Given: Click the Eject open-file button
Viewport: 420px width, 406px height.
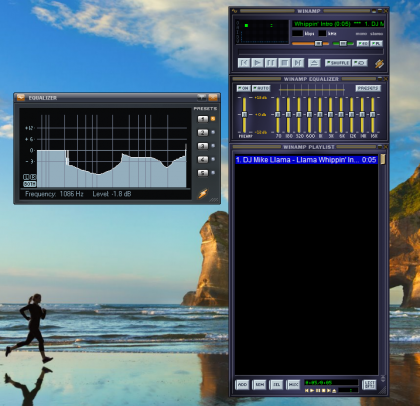Looking at the screenshot, I should tap(314, 63).
